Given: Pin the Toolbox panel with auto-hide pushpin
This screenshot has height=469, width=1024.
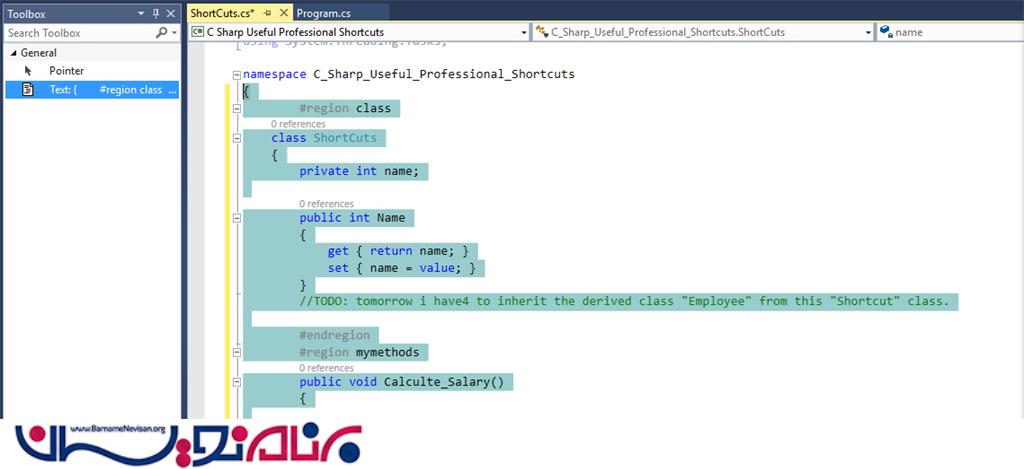Looking at the screenshot, I should [x=156, y=15].
